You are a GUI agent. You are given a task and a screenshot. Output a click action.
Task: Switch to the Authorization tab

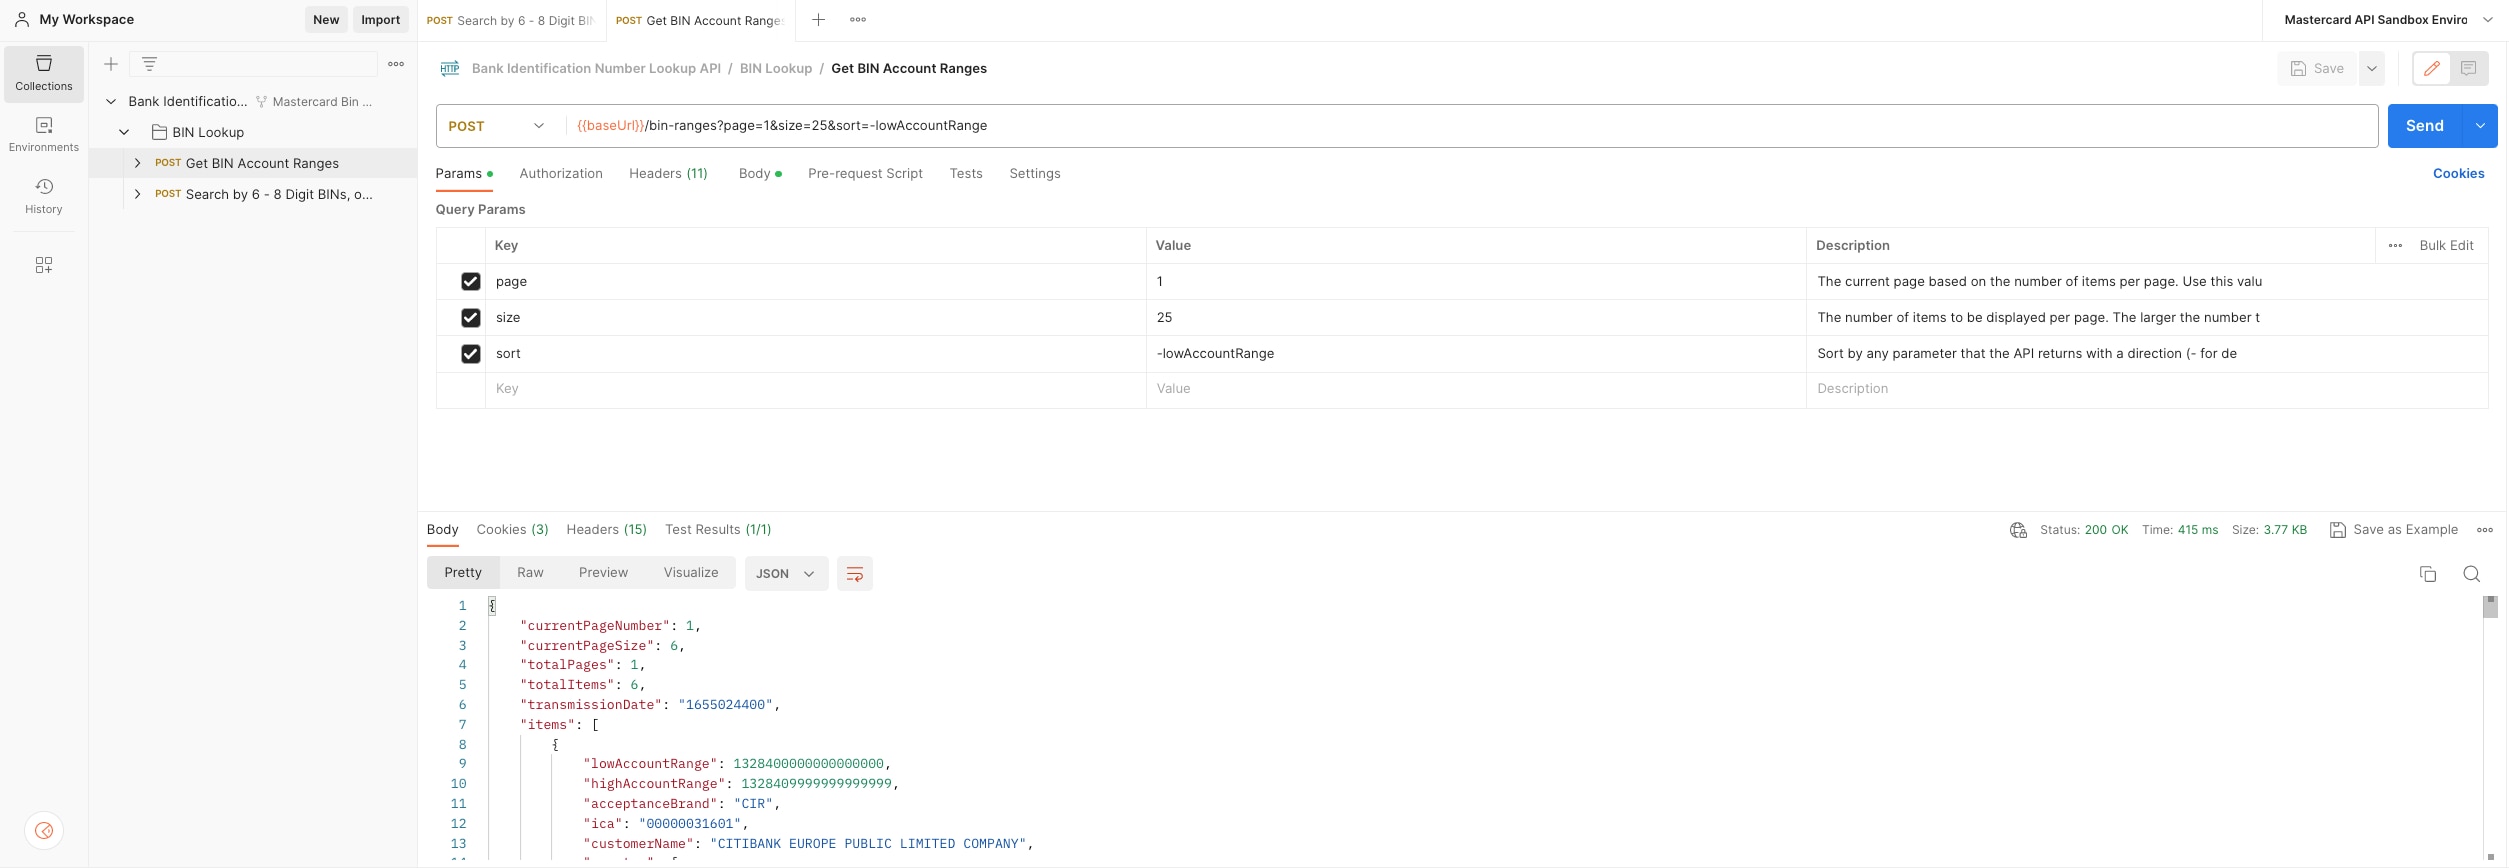point(560,173)
